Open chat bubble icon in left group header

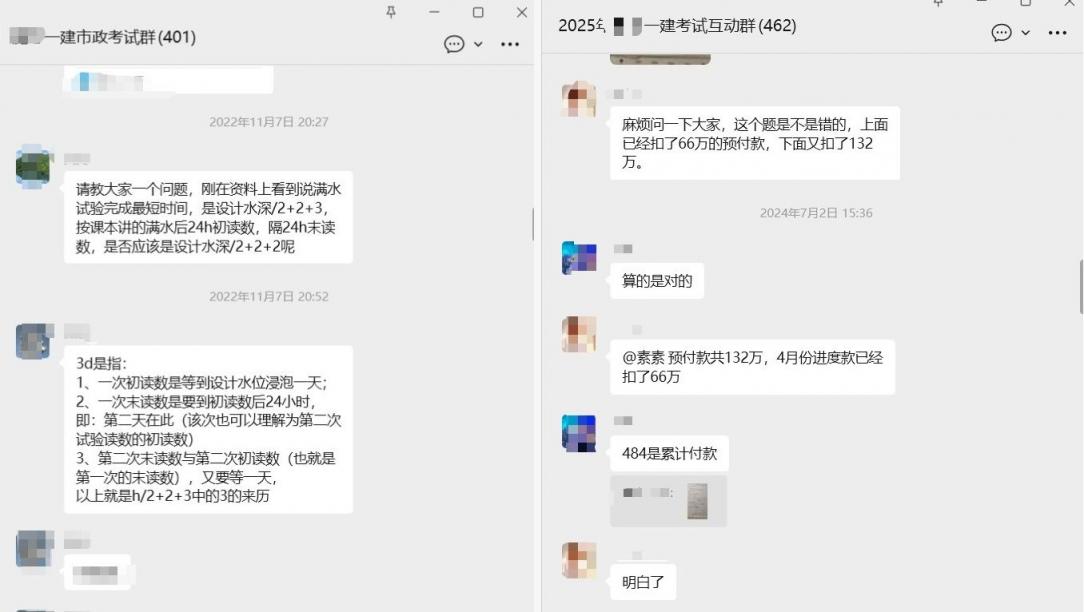[454, 44]
